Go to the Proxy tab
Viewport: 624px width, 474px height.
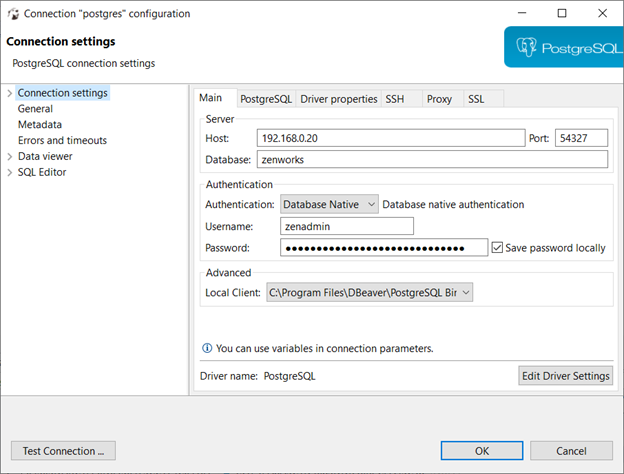tap(439, 99)
